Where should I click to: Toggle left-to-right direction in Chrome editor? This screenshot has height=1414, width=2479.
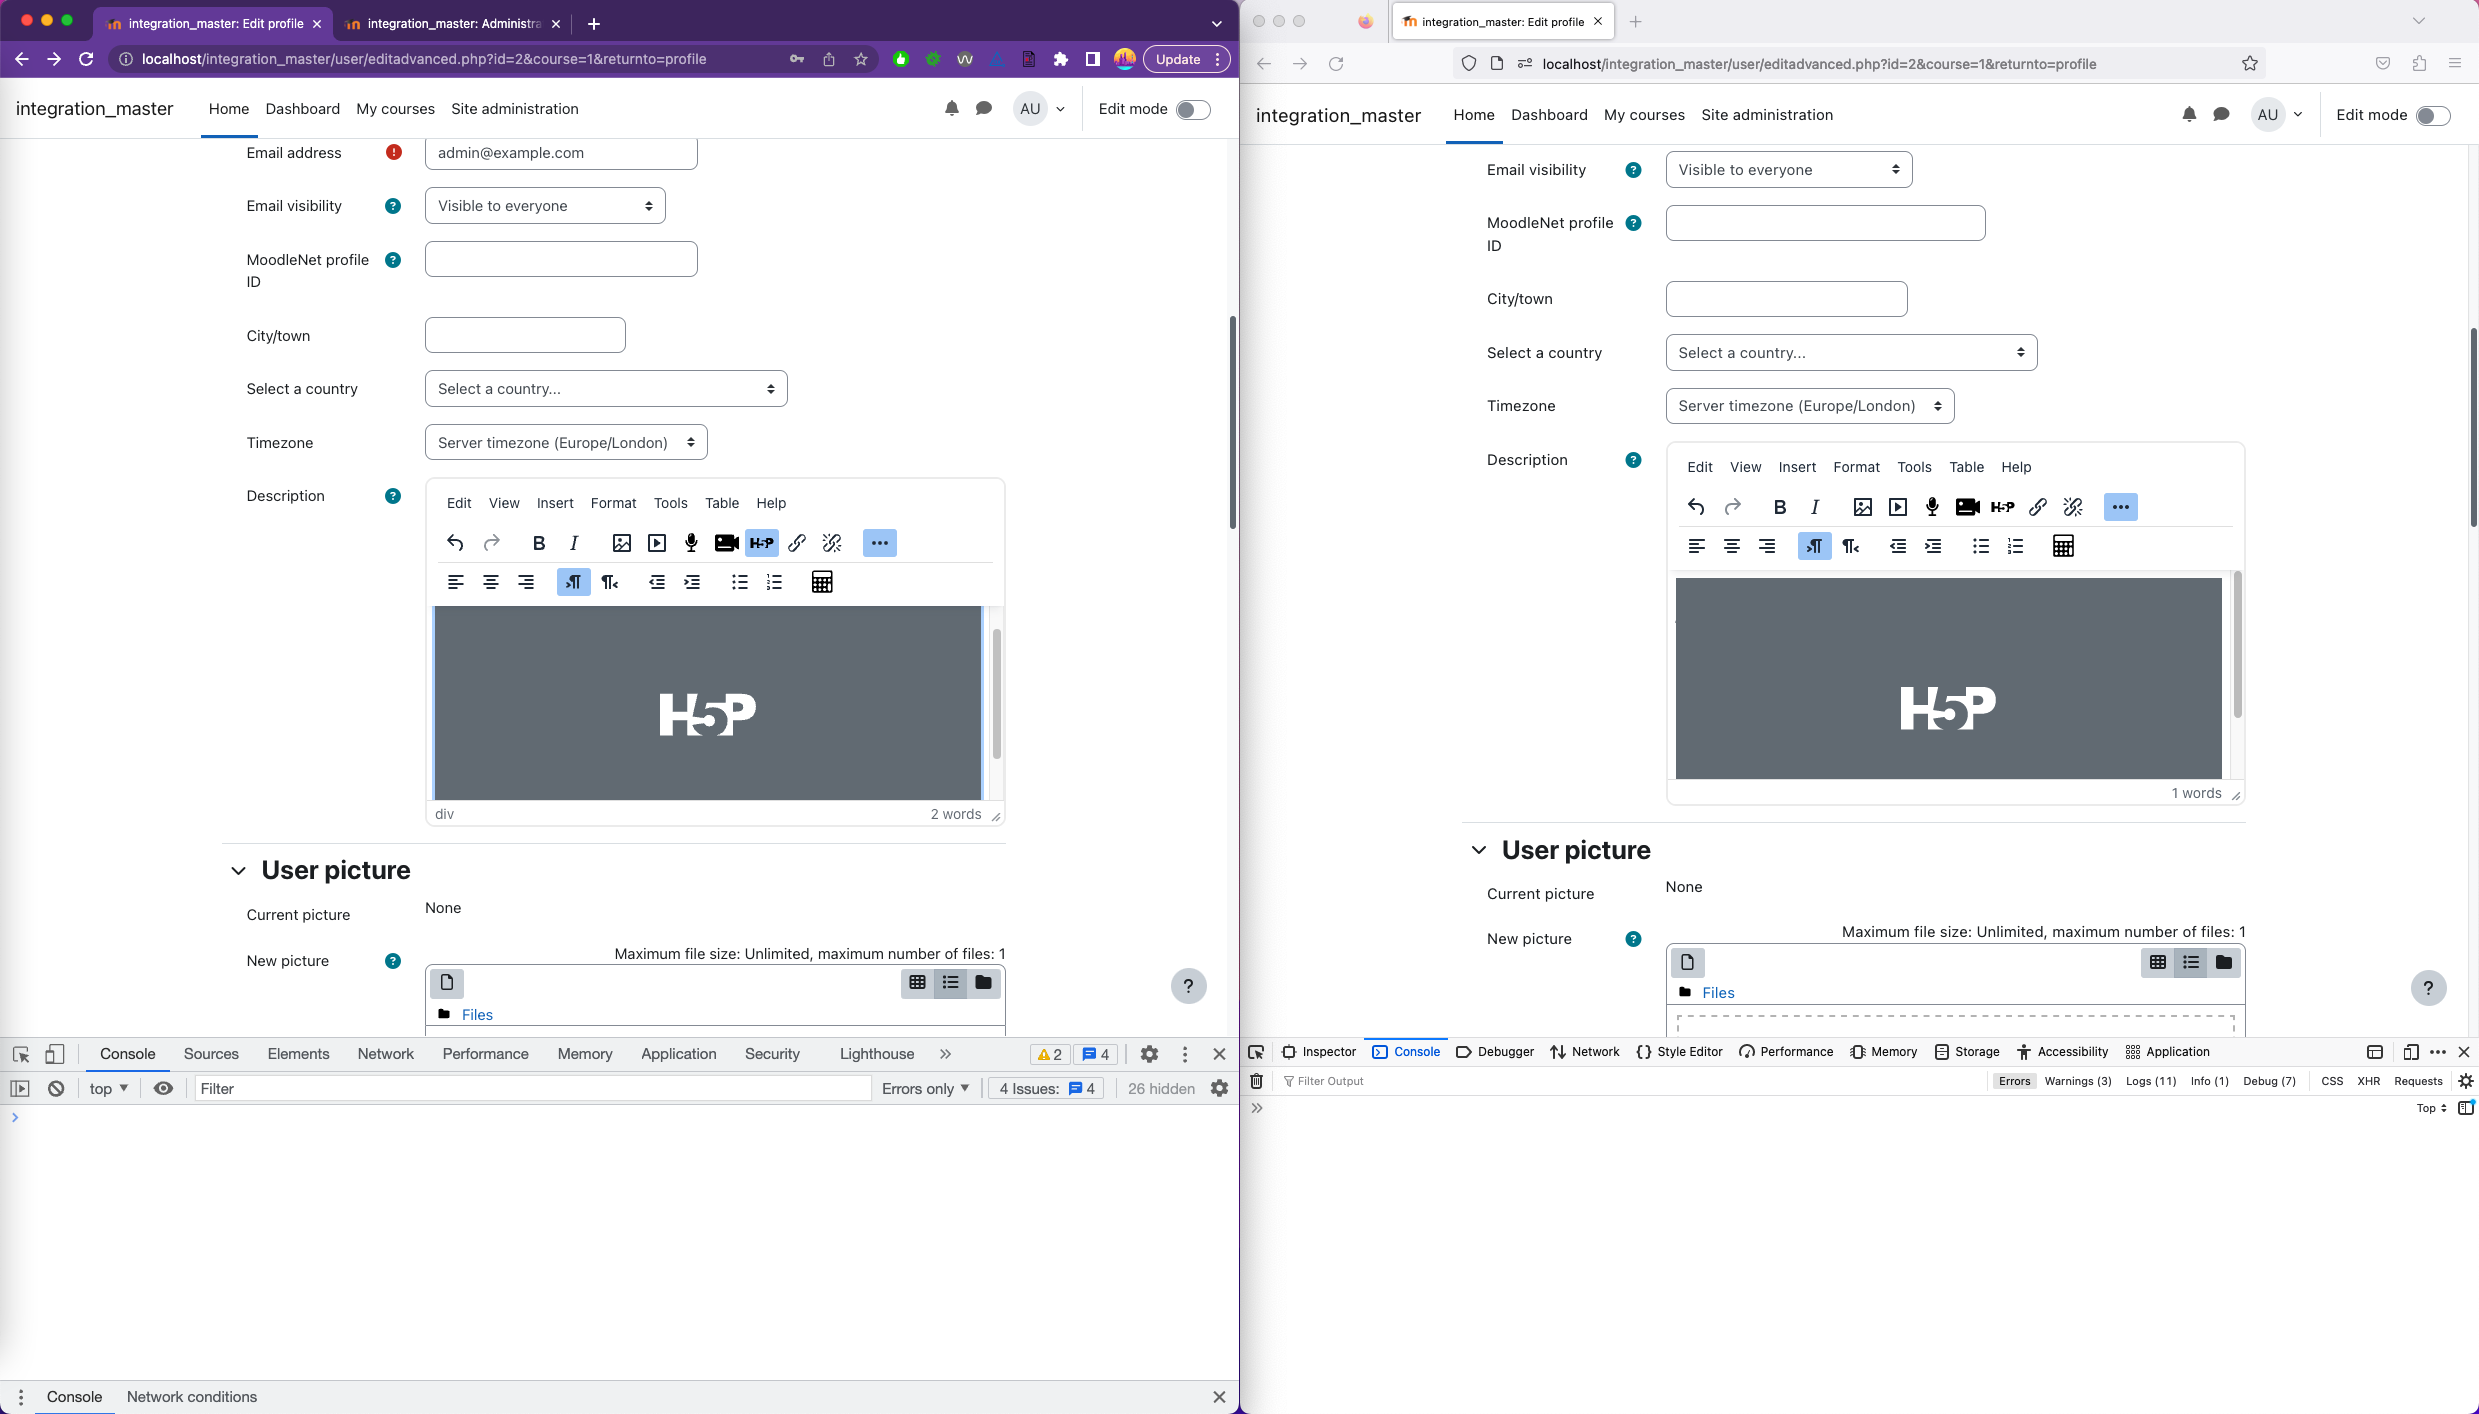(x=574, y=582)
